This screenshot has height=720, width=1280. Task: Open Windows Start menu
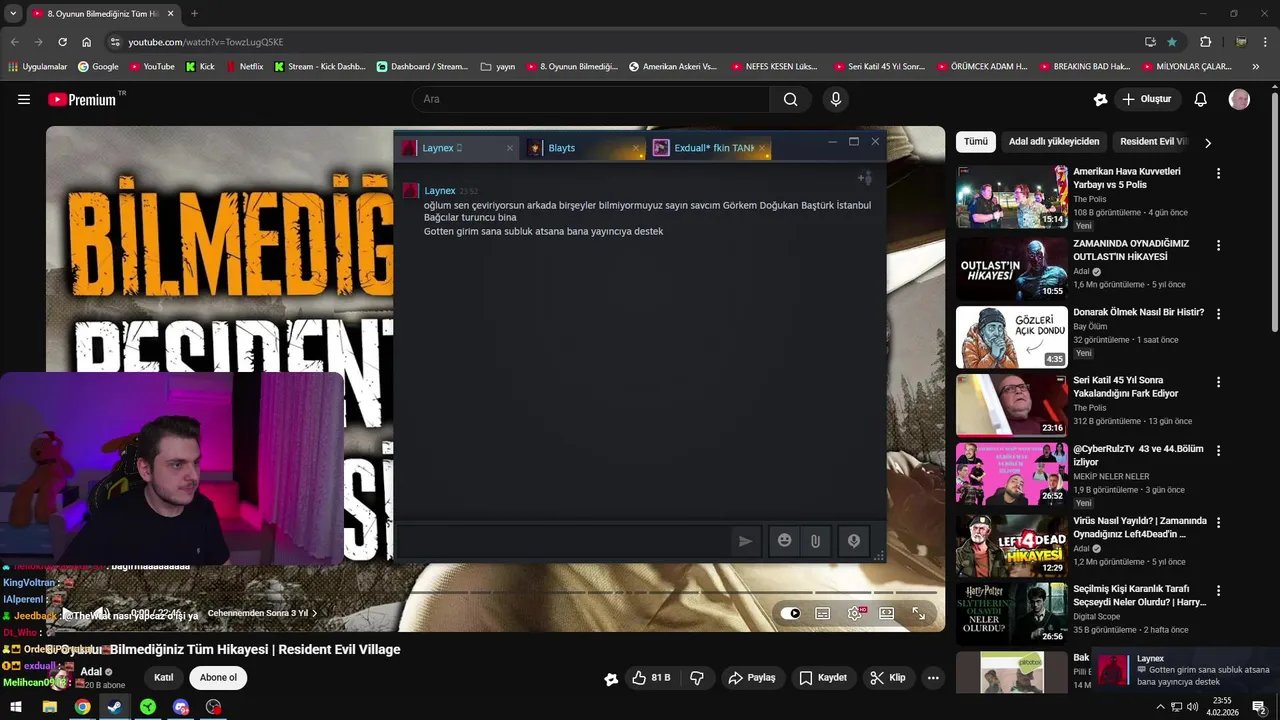click(x=15, y=707)
